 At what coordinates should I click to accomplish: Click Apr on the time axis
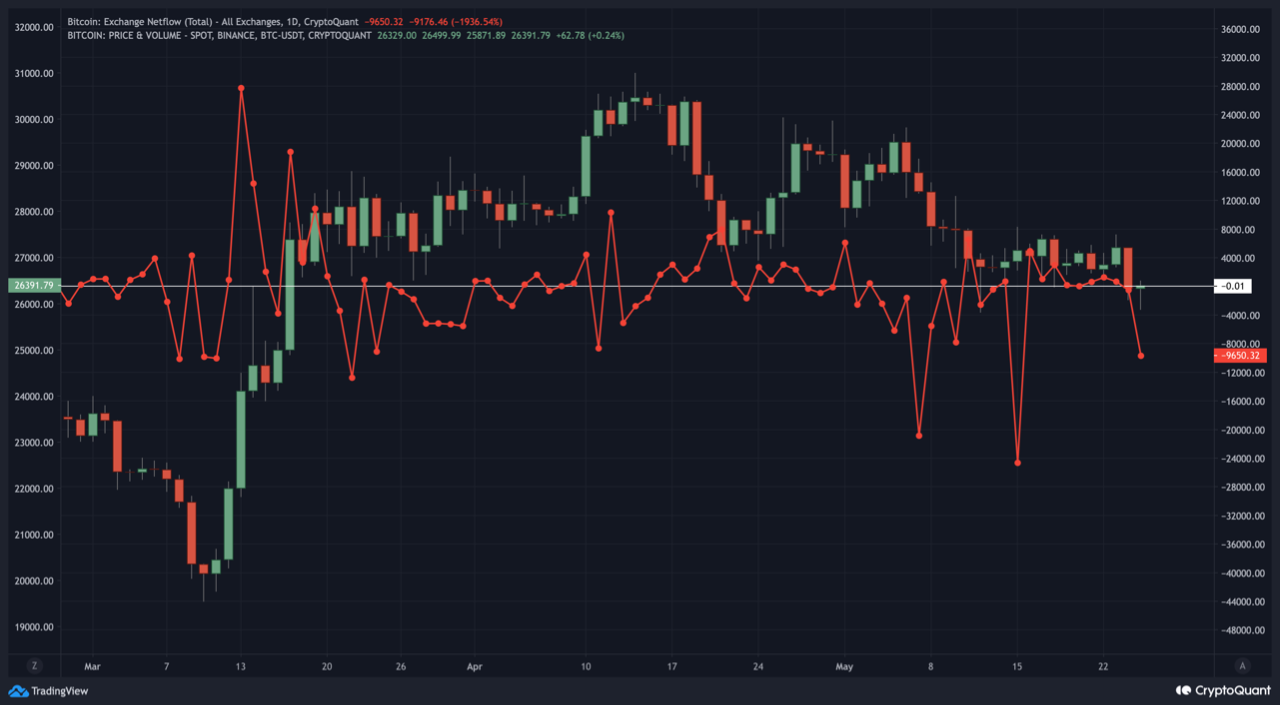coord(474,666)
